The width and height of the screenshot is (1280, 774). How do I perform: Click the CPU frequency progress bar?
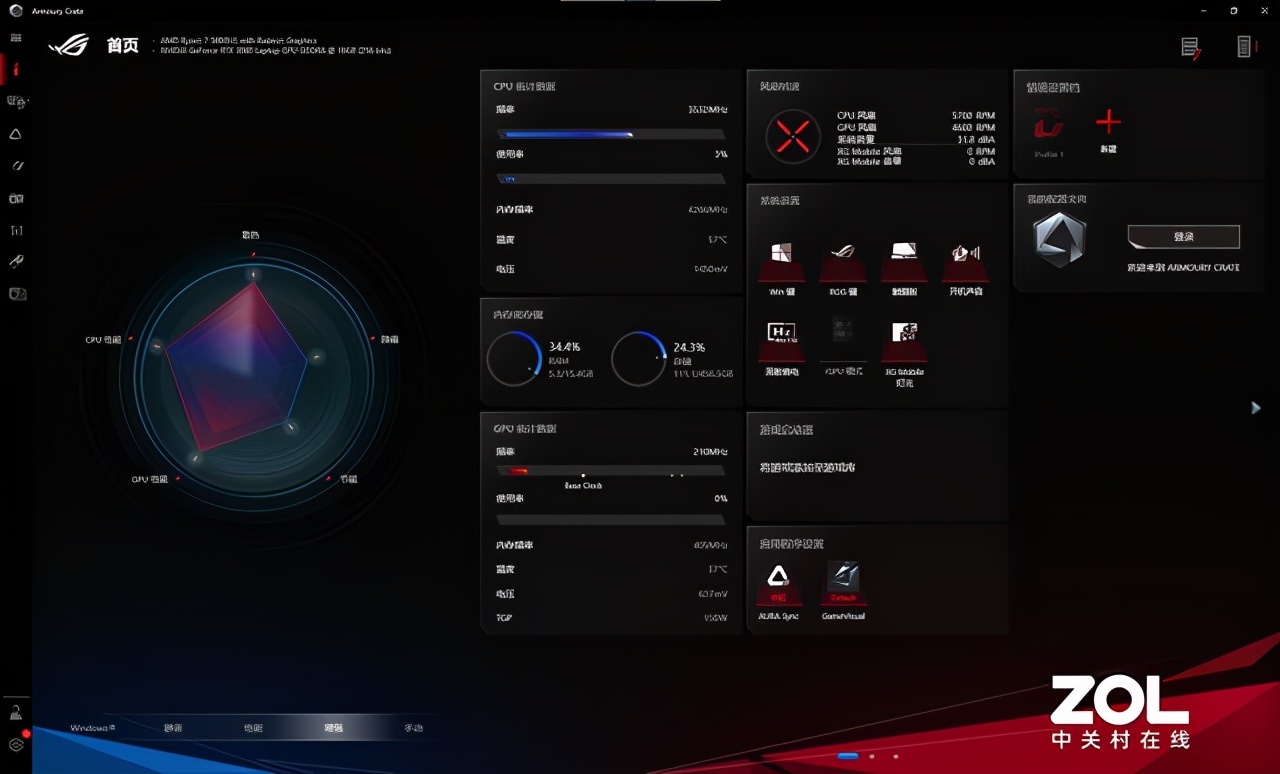[611, 134]
